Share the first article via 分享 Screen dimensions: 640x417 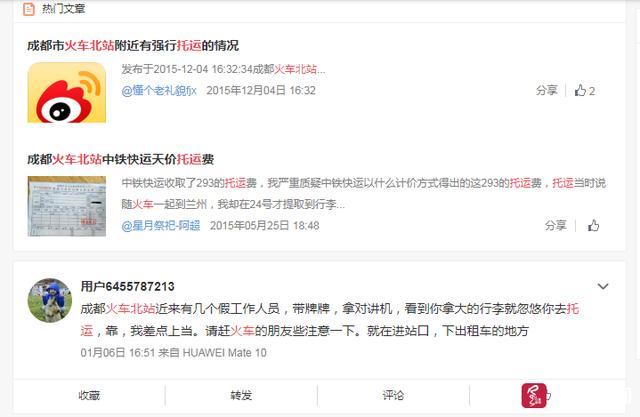547,90
